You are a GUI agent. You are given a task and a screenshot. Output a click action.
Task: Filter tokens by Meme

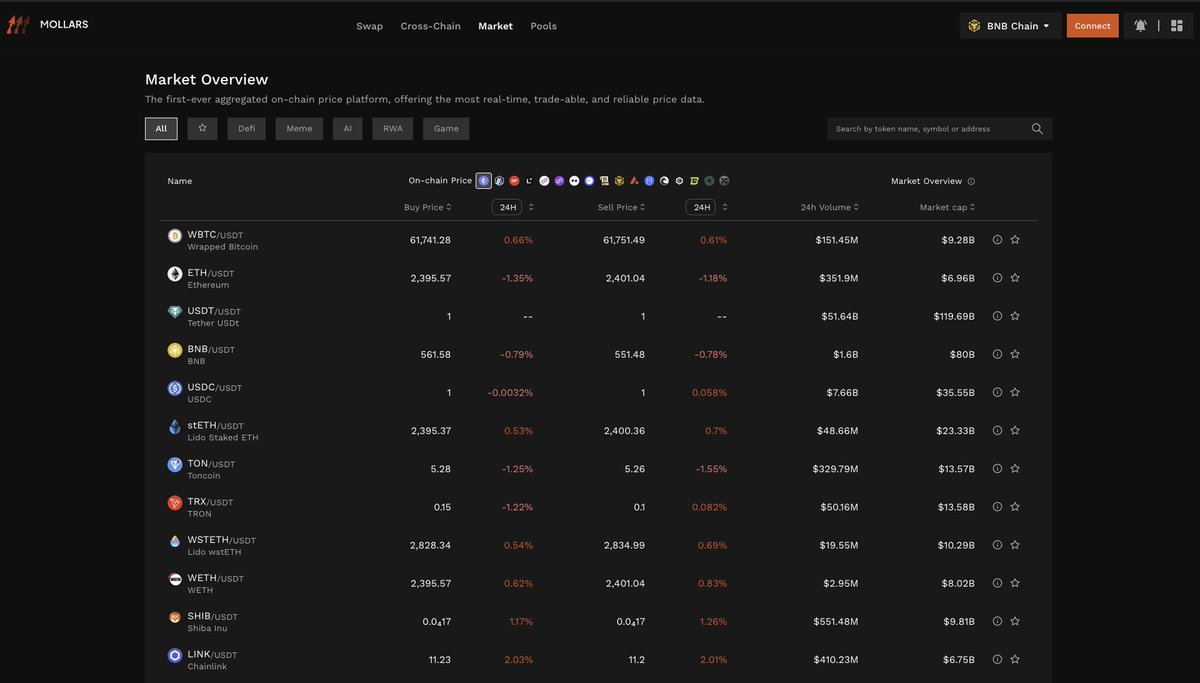pyautogui.click(x=299, y=128)
